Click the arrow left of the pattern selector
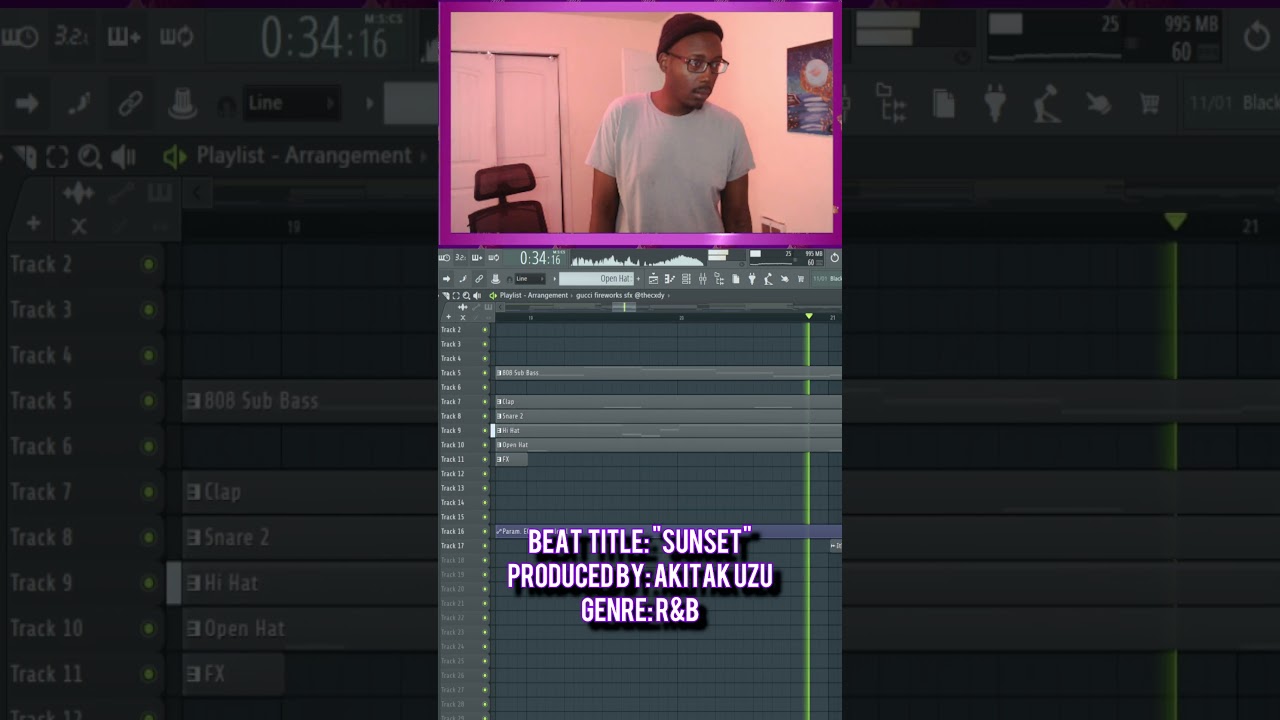This screenshot has width=1280, height=720. (x=555, y=279)
